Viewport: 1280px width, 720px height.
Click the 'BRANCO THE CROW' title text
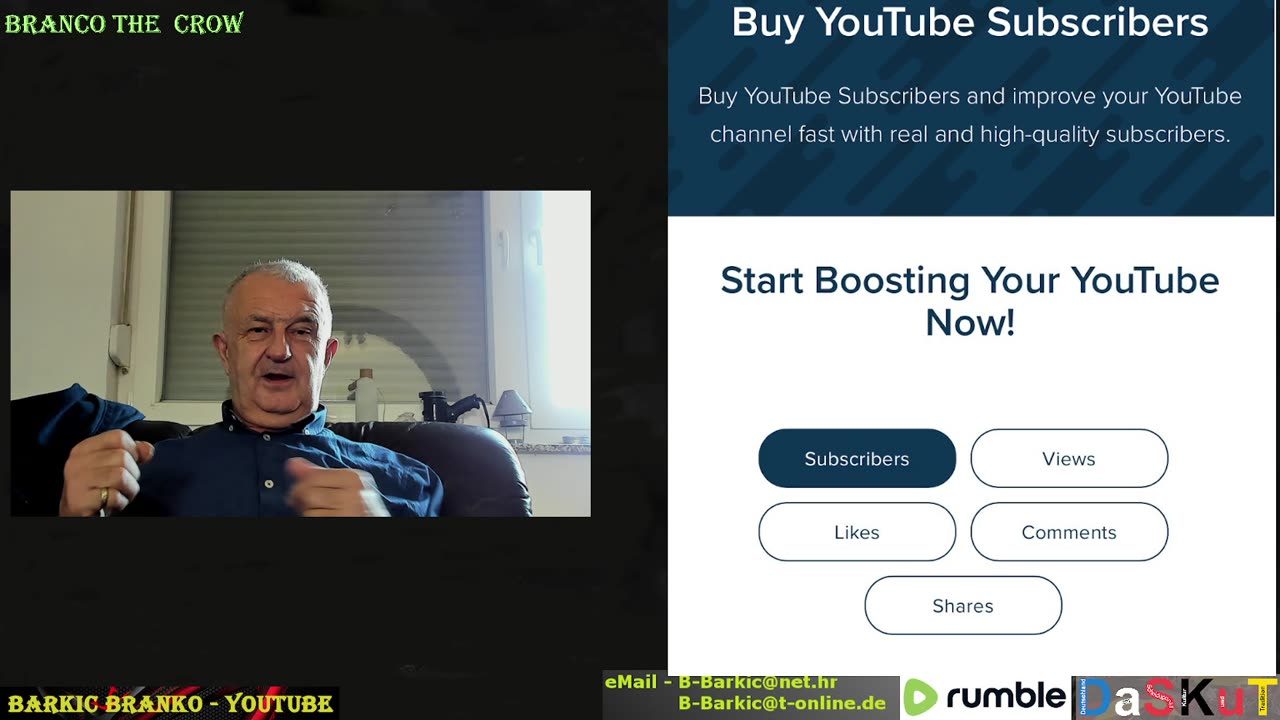[x=124, y=23]
